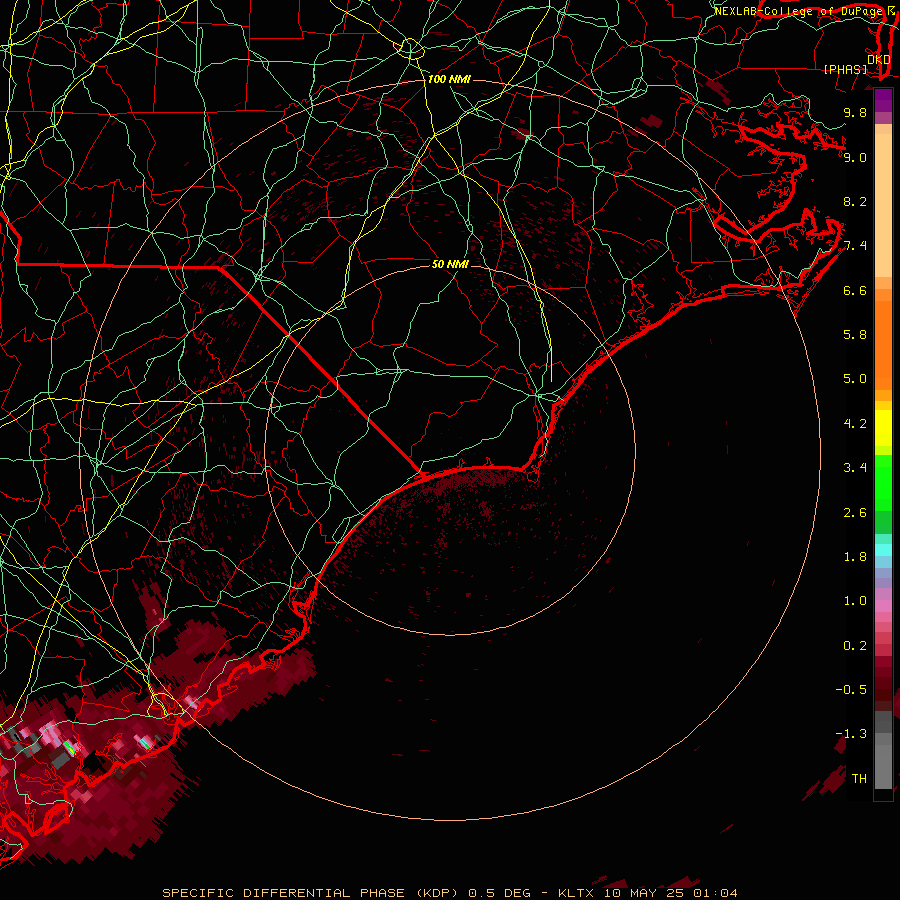Click the 7.4 scale value
The image size is (900, 900).
click(x=855, y=246)
